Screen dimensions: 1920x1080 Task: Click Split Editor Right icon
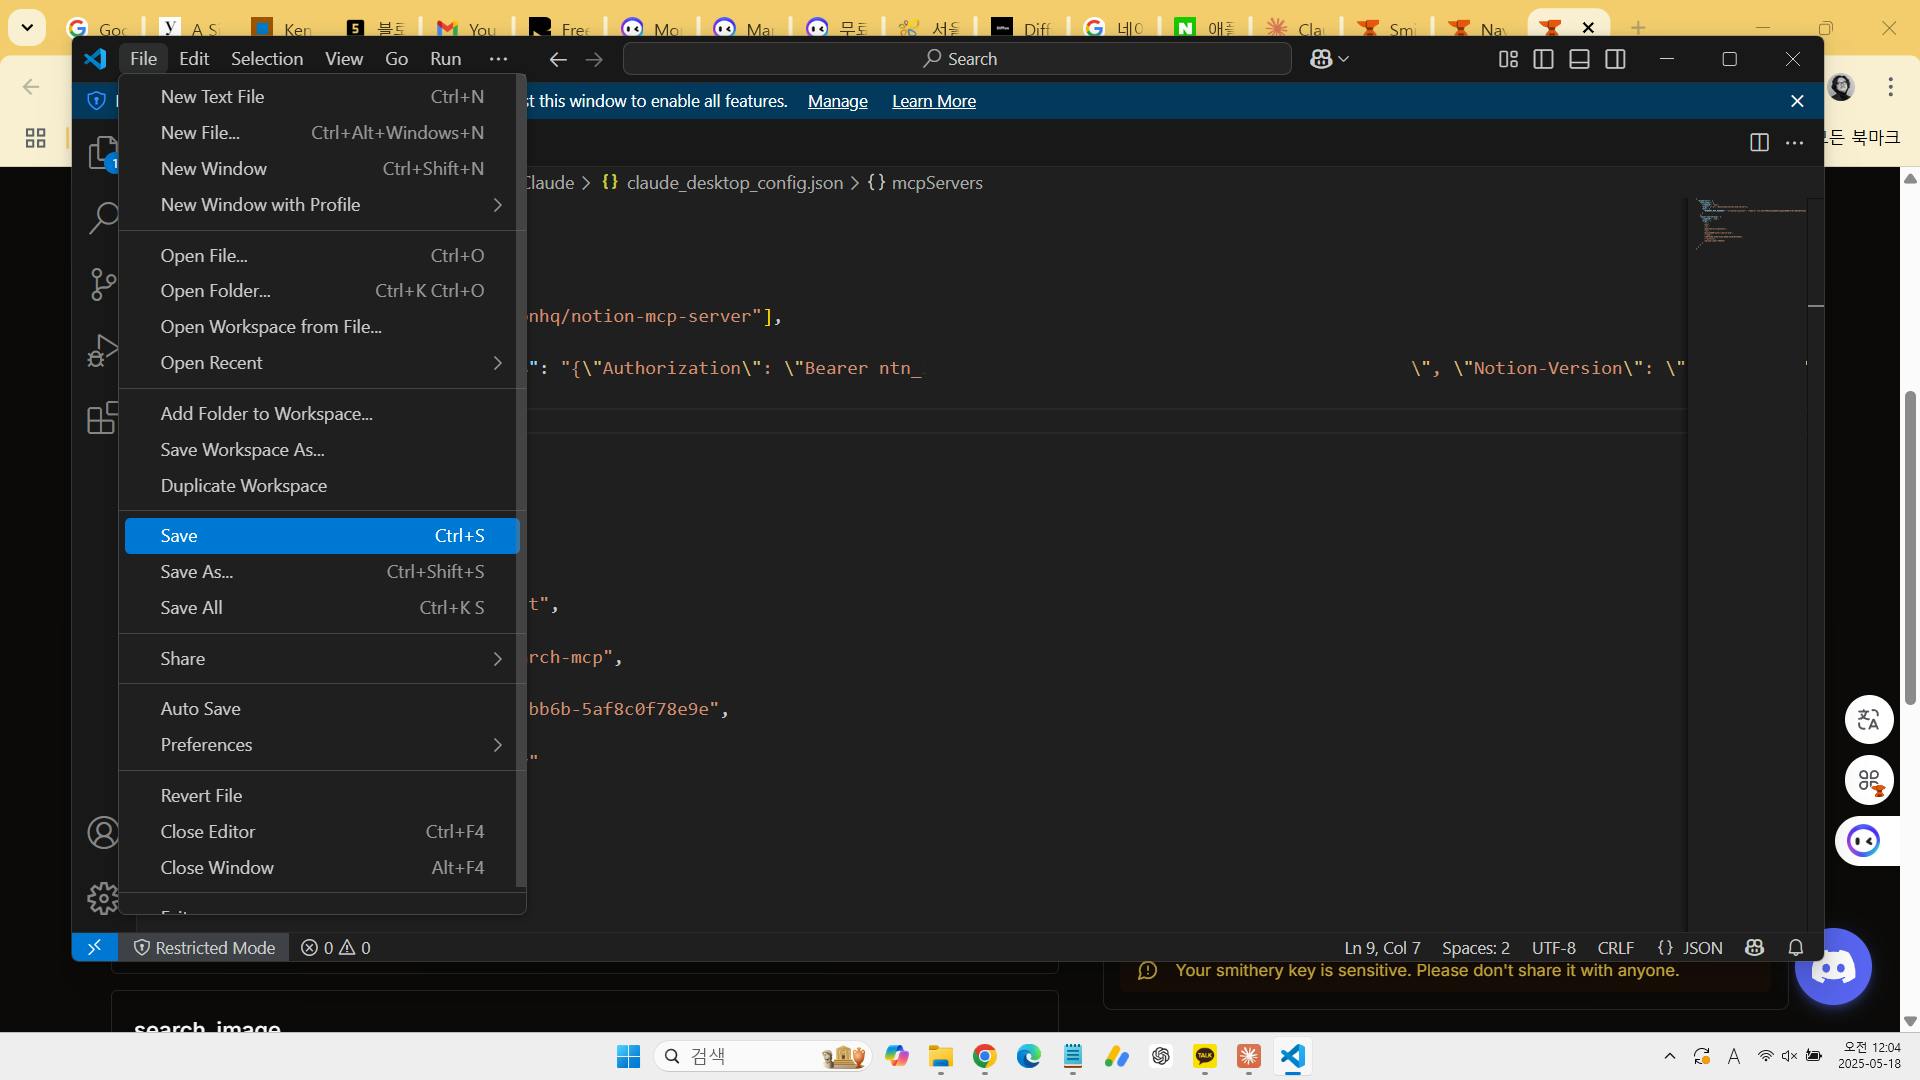pyautogui.click(x=1759, y=142)
